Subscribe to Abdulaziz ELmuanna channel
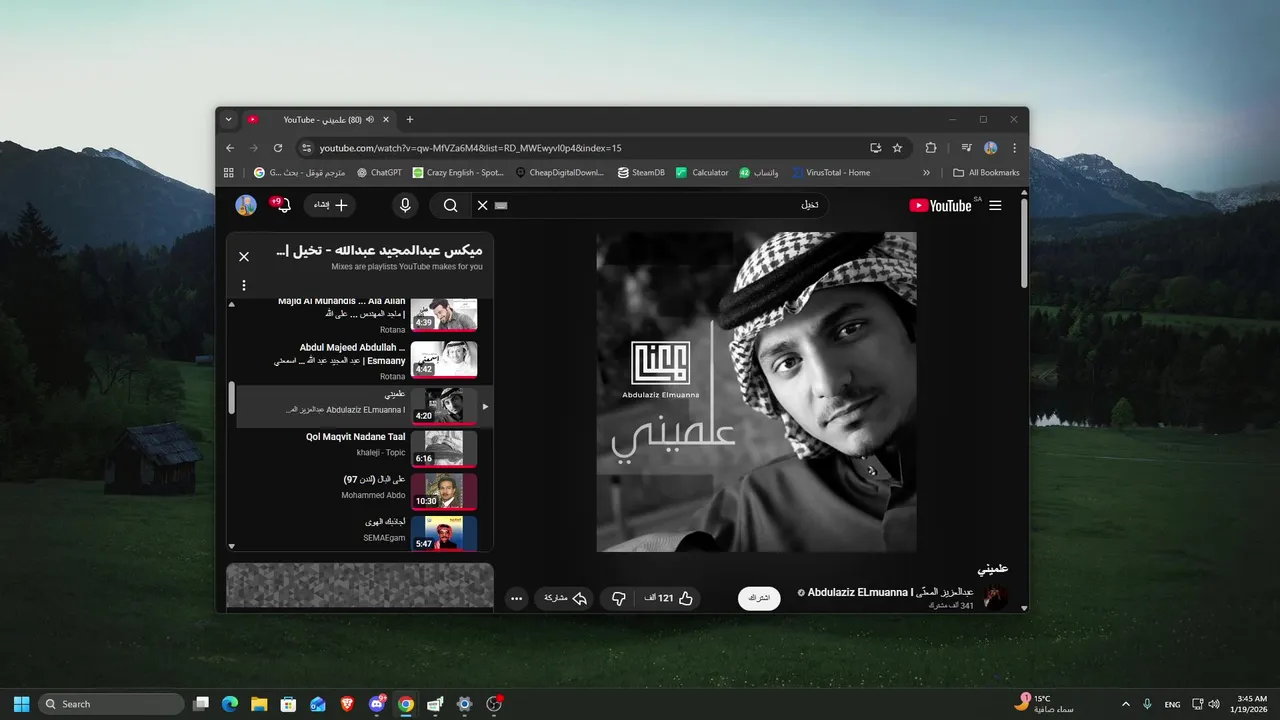The image size is (1280, 720). (760, 598)
